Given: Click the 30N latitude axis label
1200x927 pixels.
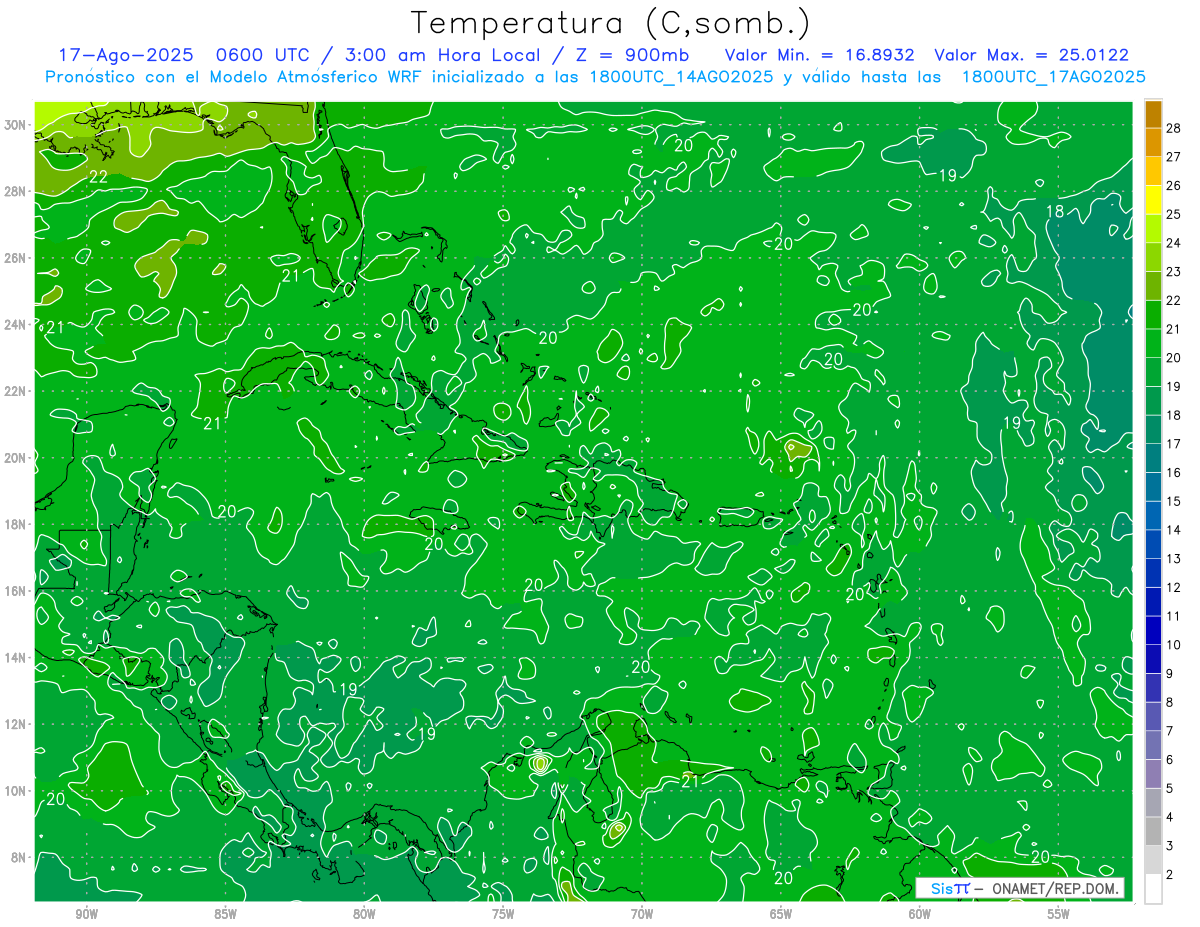Looking at the screenshot, I should point(17,125).
